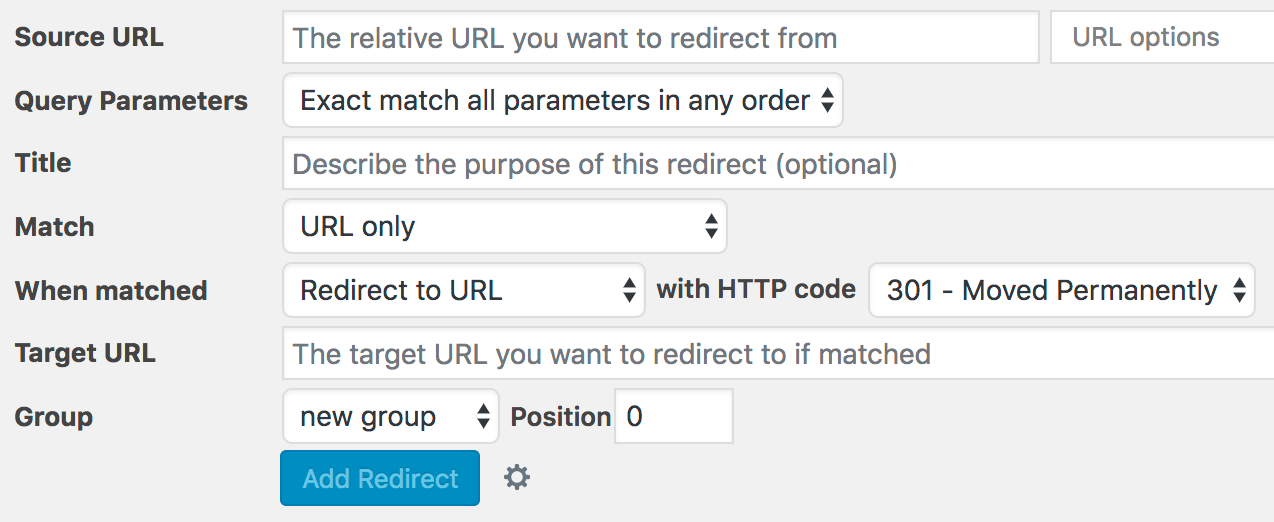Screen dimensions: 1274x522
Task: Click the 'Group' field label
Action: point(54,417)
